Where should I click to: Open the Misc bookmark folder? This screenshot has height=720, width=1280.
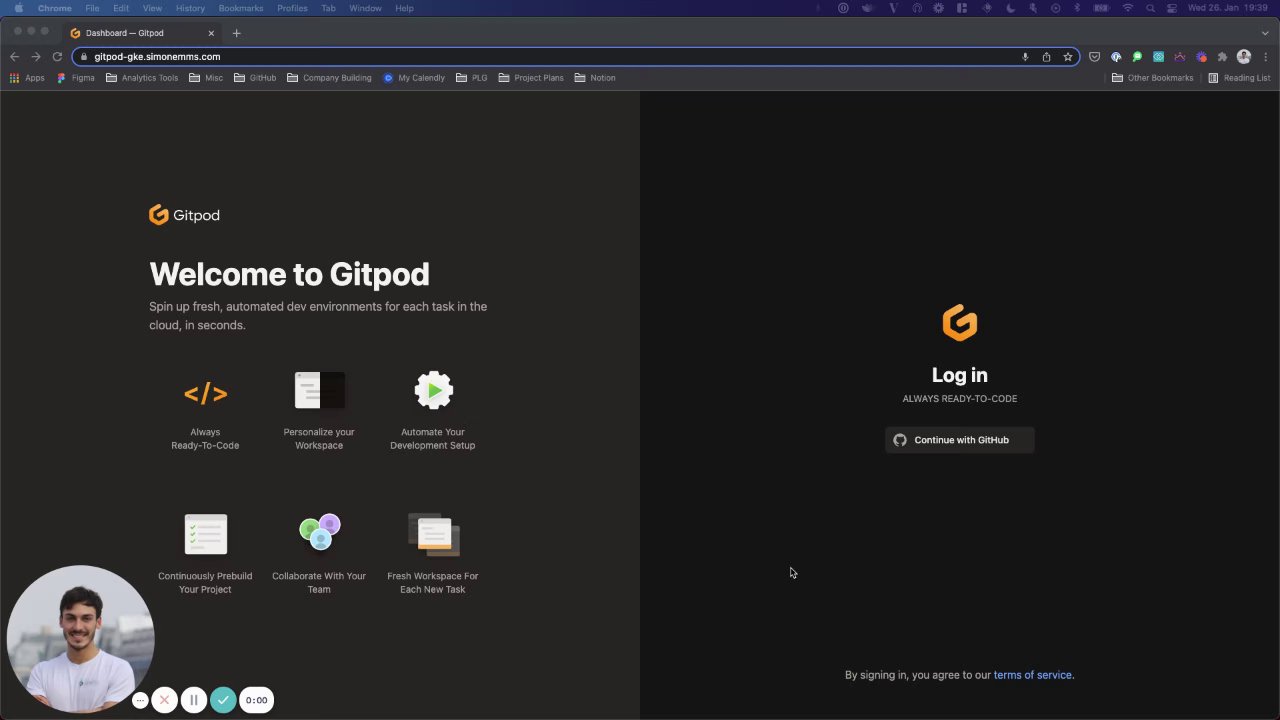pyautogui.click(x=206, y=78)
